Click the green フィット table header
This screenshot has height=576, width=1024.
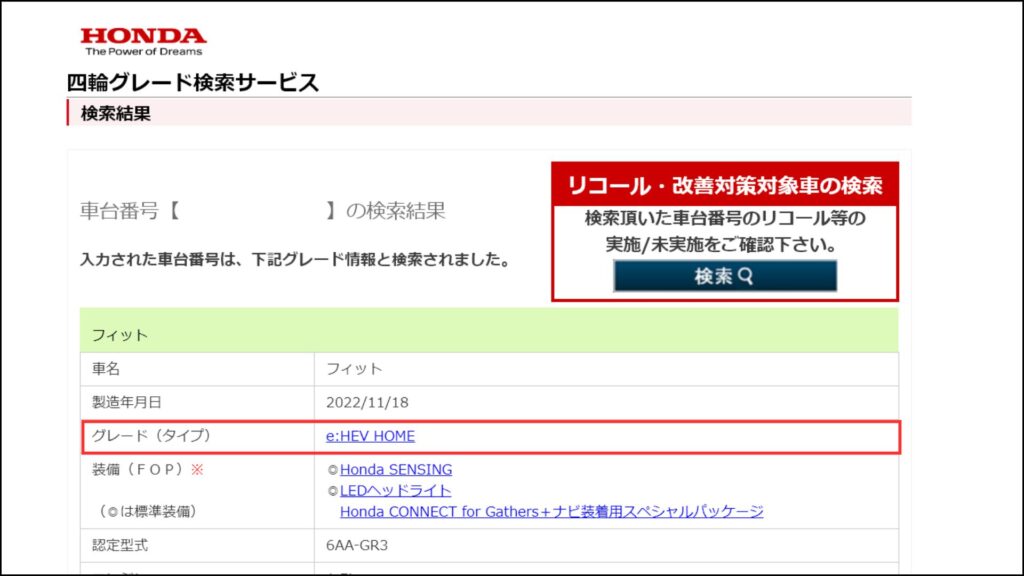(x=489, y=330)
